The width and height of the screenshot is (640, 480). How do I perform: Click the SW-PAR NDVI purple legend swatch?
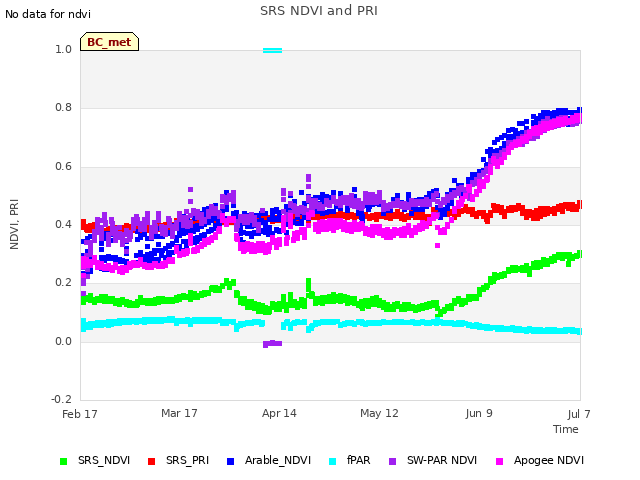392,461
